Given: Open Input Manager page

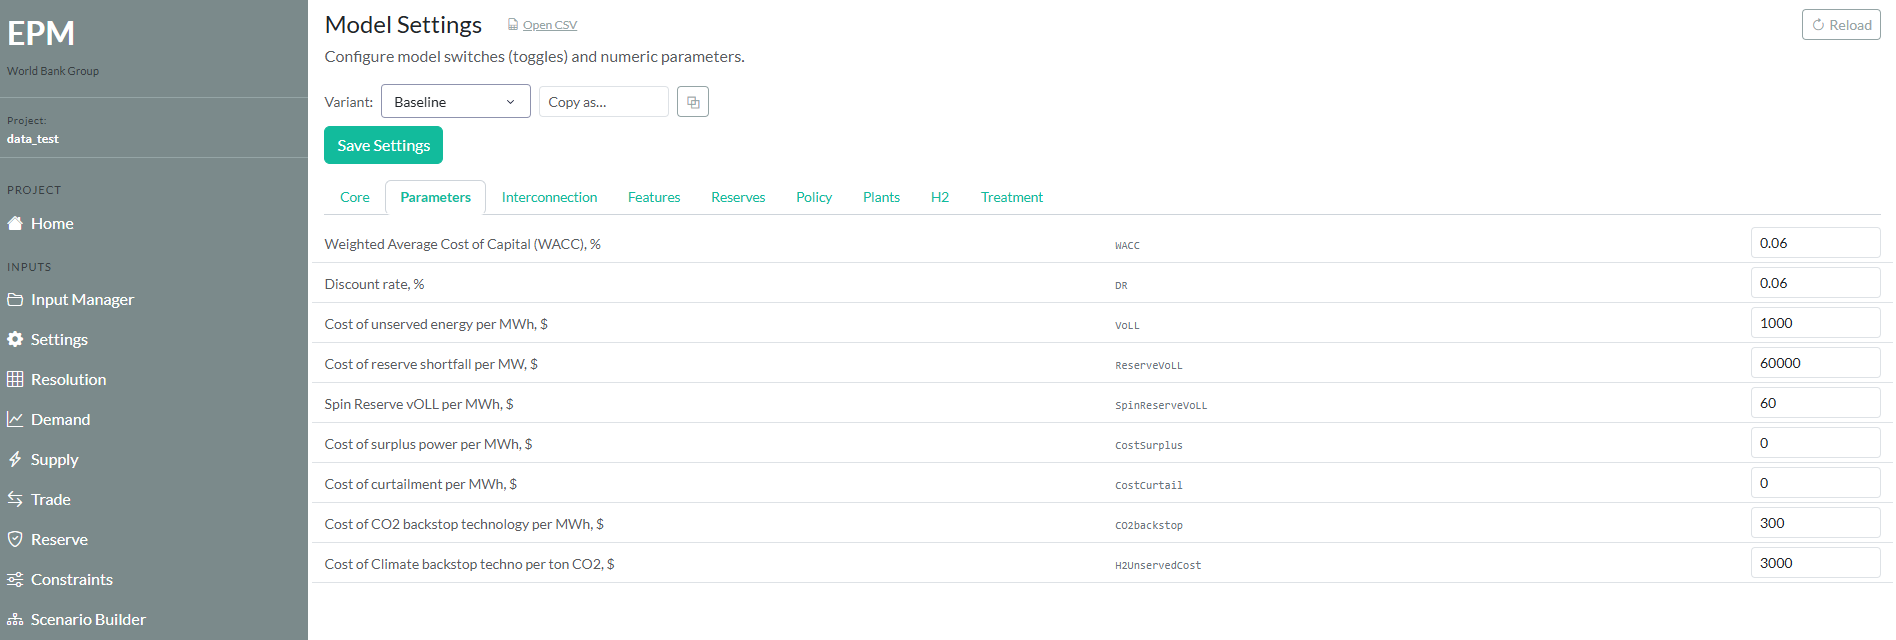Looking at the screenshot, I should tap(82, 300).
